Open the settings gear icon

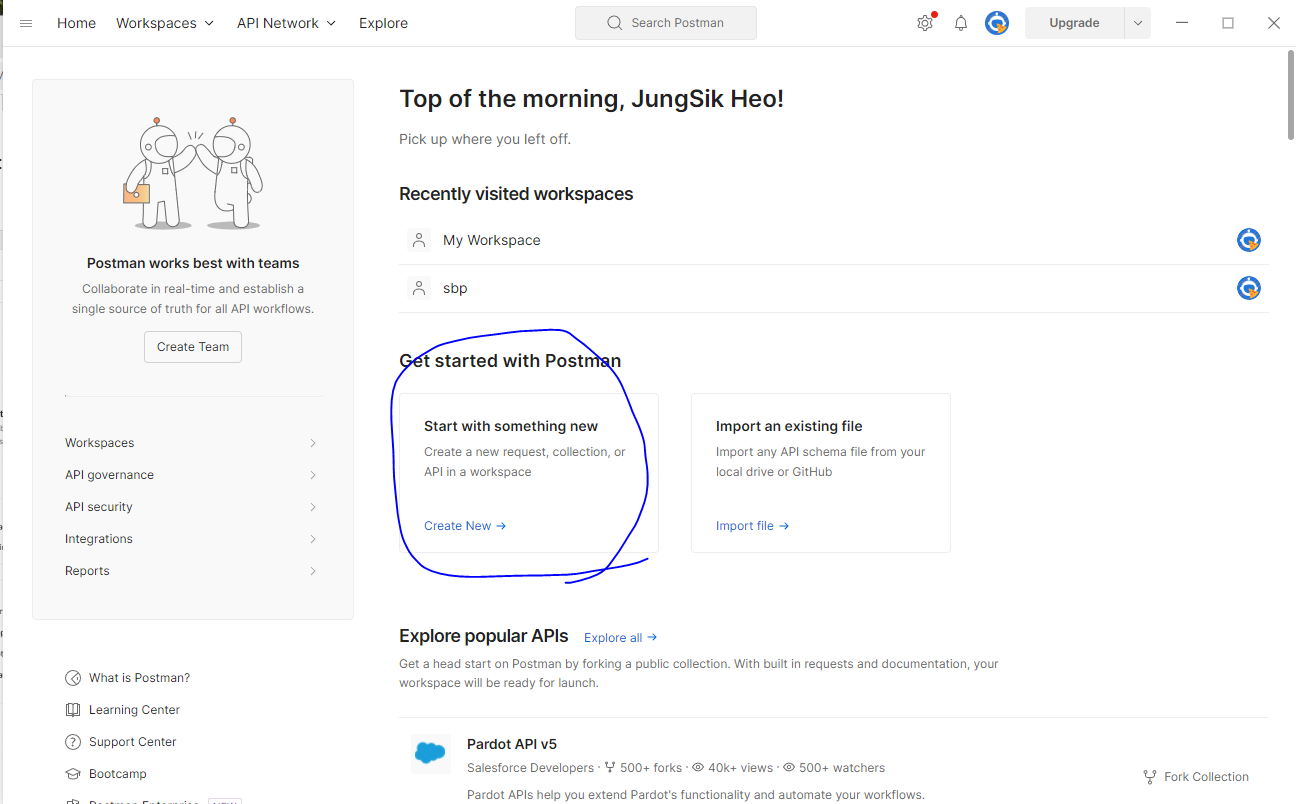click(925, 23)
